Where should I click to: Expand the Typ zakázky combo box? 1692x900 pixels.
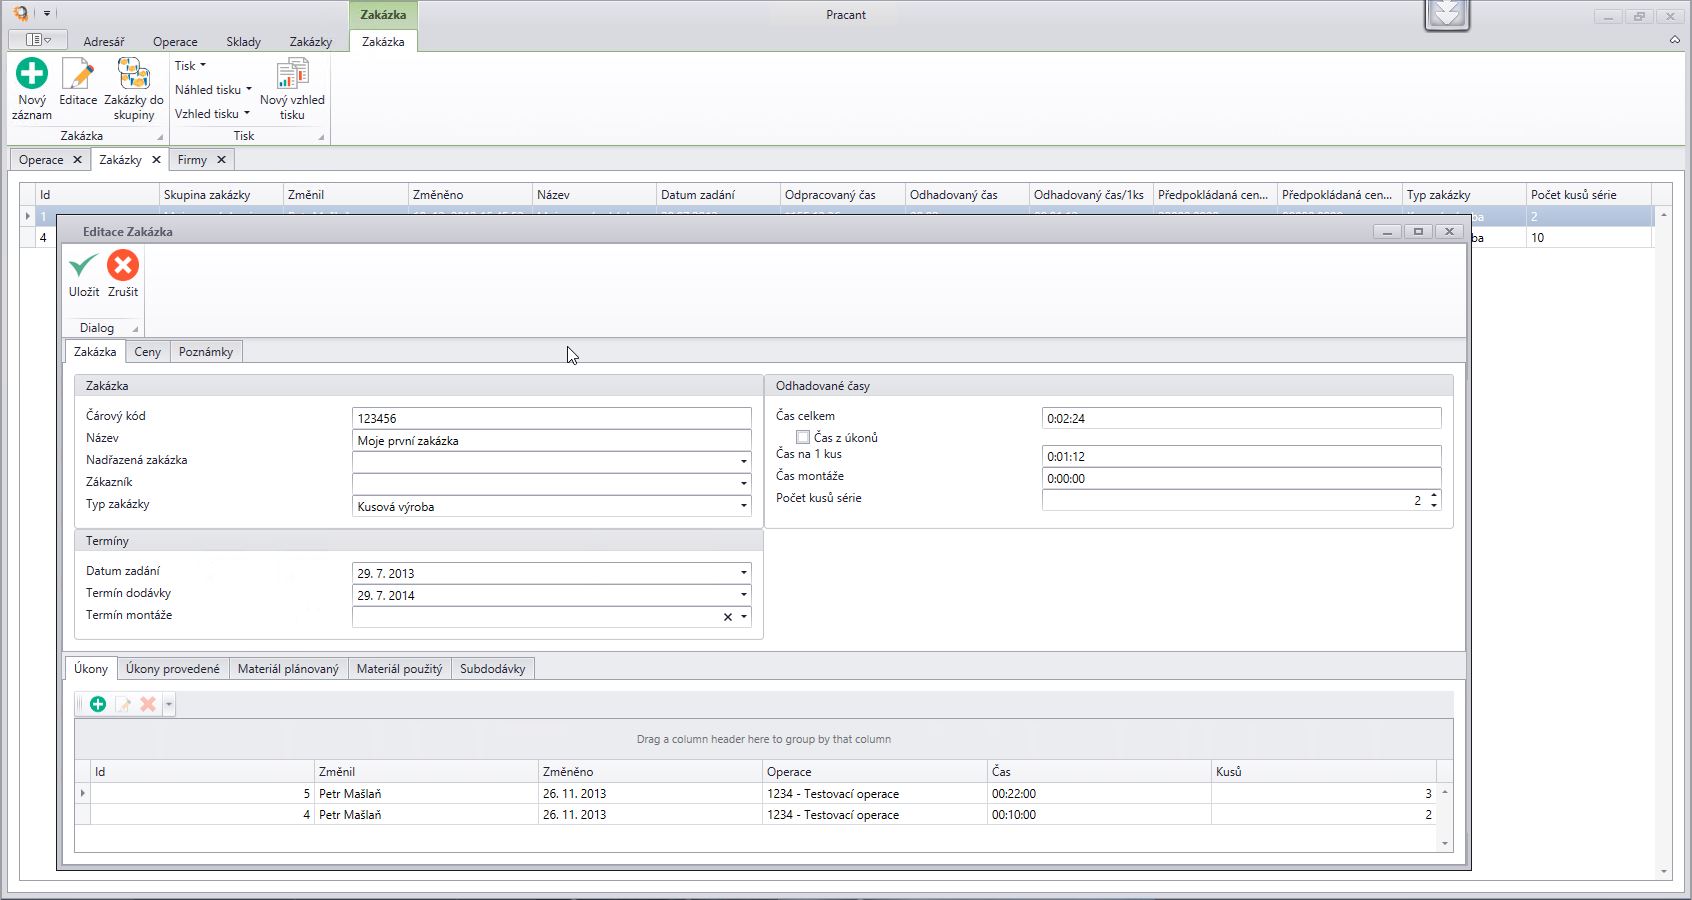[x=744, y=506]
